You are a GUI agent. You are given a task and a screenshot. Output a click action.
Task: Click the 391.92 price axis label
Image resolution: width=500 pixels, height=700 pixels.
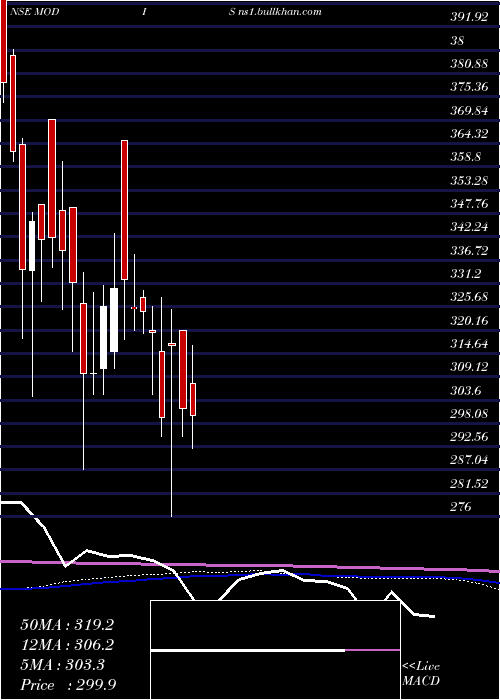point(469,17)
